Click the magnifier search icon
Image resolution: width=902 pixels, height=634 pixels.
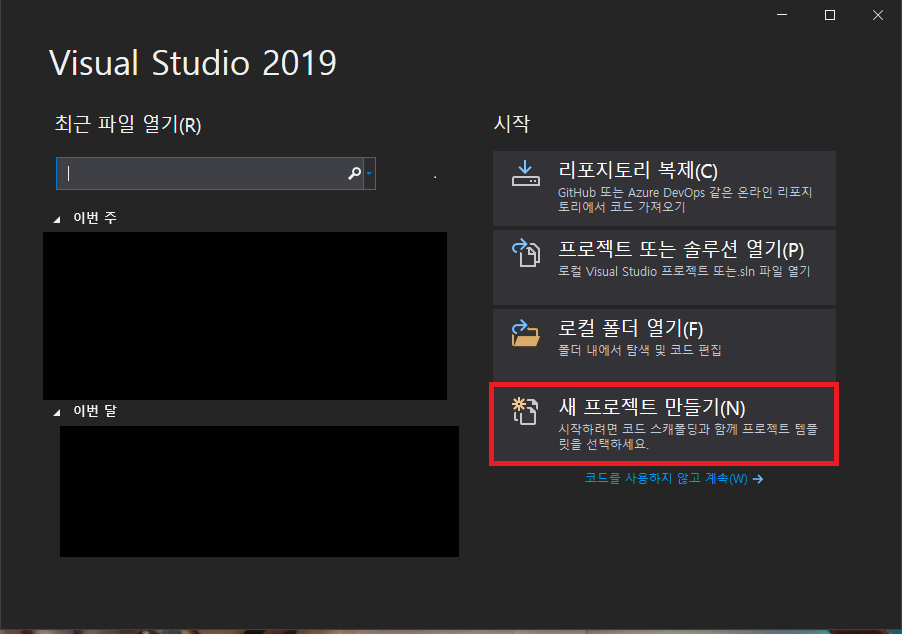coord(354,173)
